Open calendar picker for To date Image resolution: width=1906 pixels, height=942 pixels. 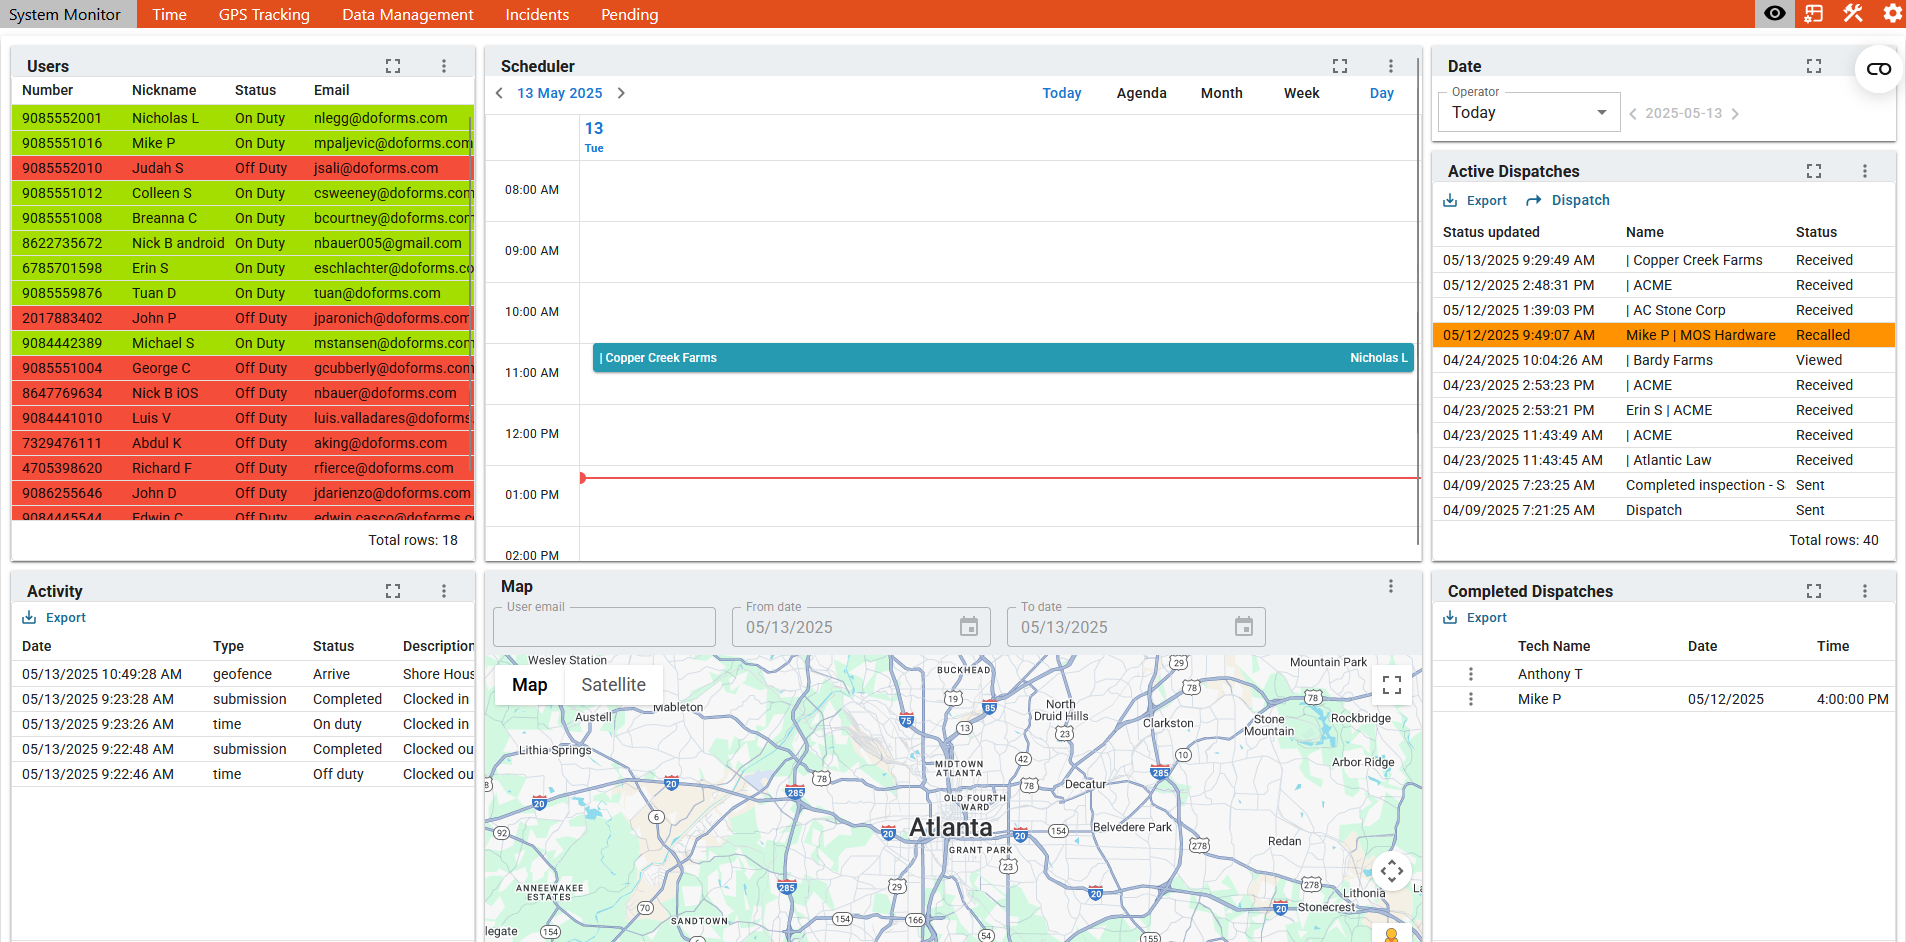point(1244,627)
